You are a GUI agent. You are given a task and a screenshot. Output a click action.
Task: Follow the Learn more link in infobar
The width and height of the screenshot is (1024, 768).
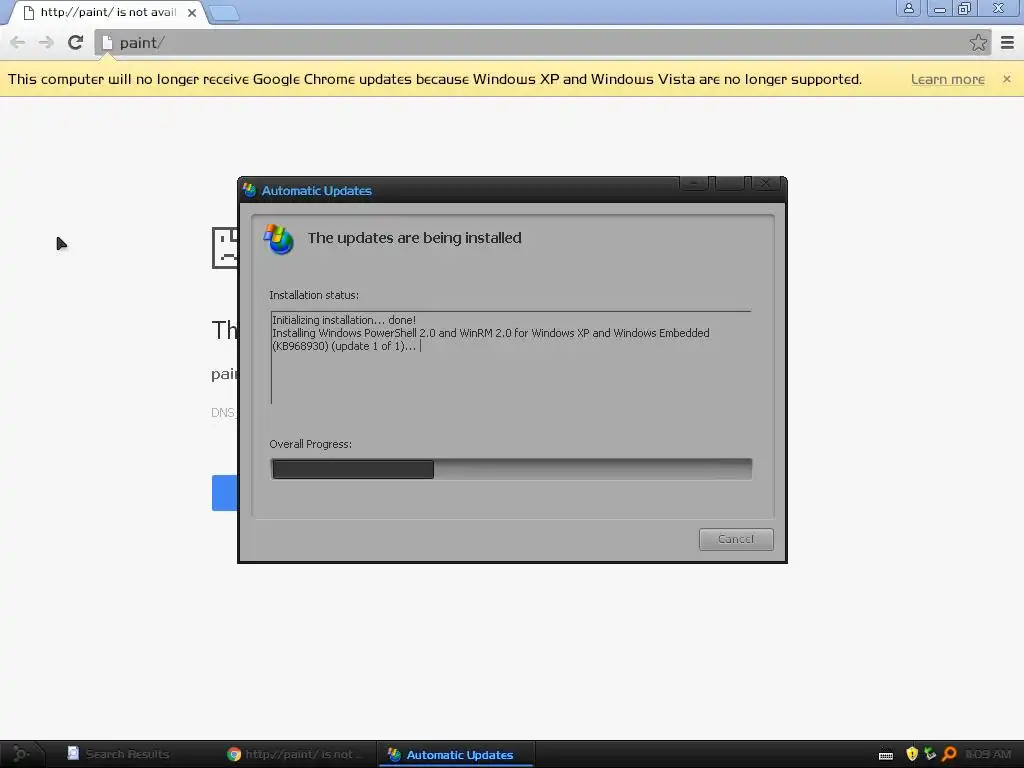pos(948,79)
